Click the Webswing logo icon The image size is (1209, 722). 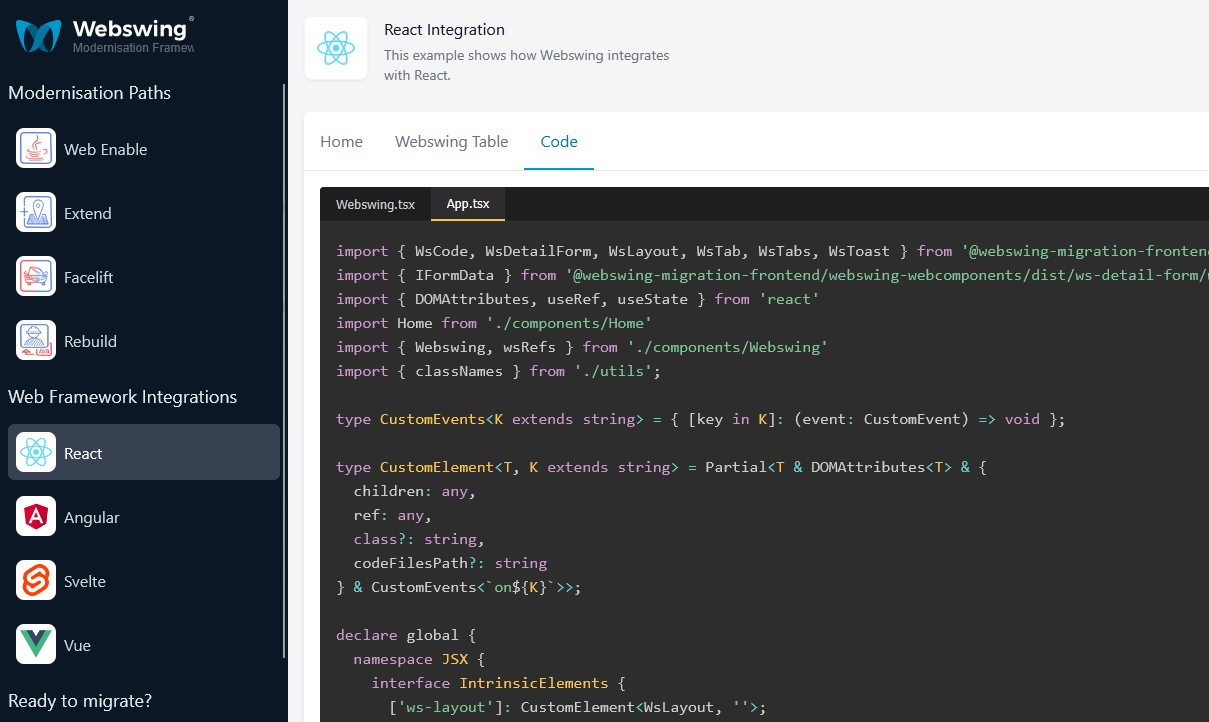[39, 36]
